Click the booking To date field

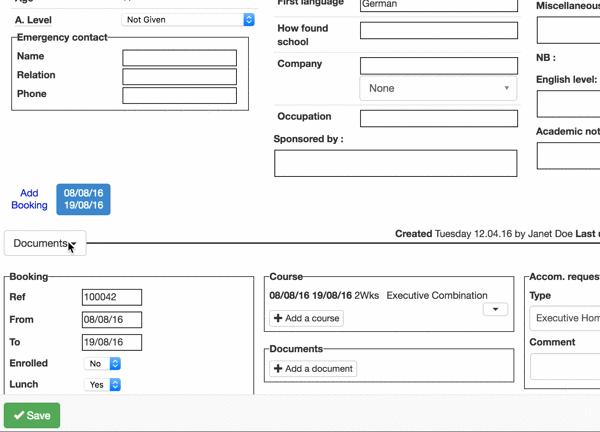click(112, 342)
